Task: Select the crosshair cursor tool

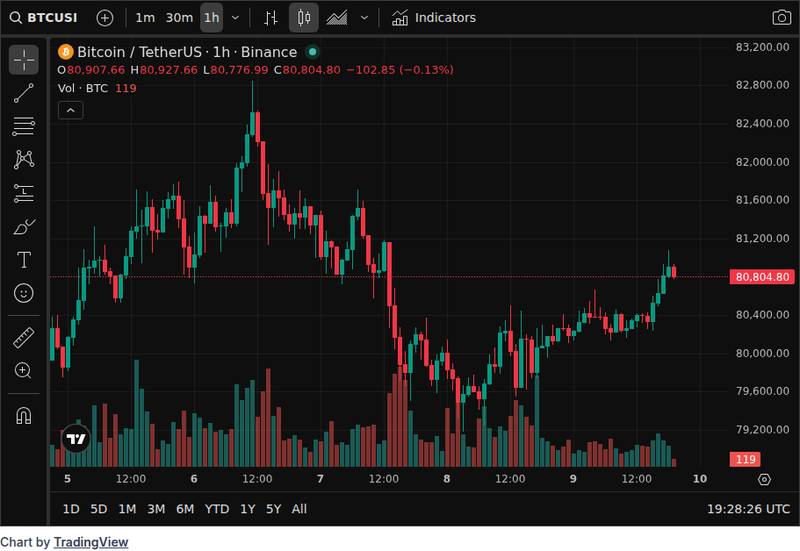Action: tap(23, 60)
